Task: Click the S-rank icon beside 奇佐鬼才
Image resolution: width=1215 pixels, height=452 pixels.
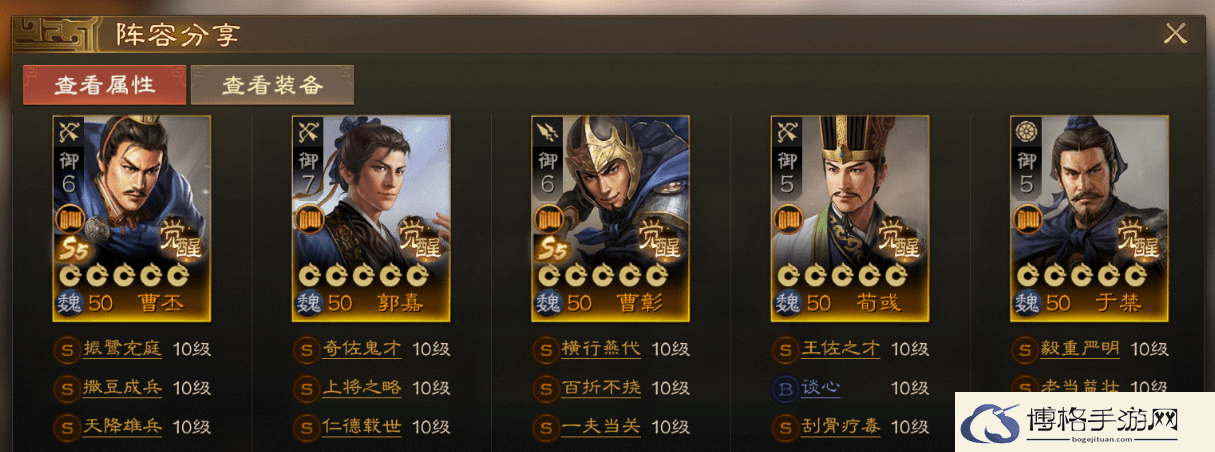Action: 305,350
